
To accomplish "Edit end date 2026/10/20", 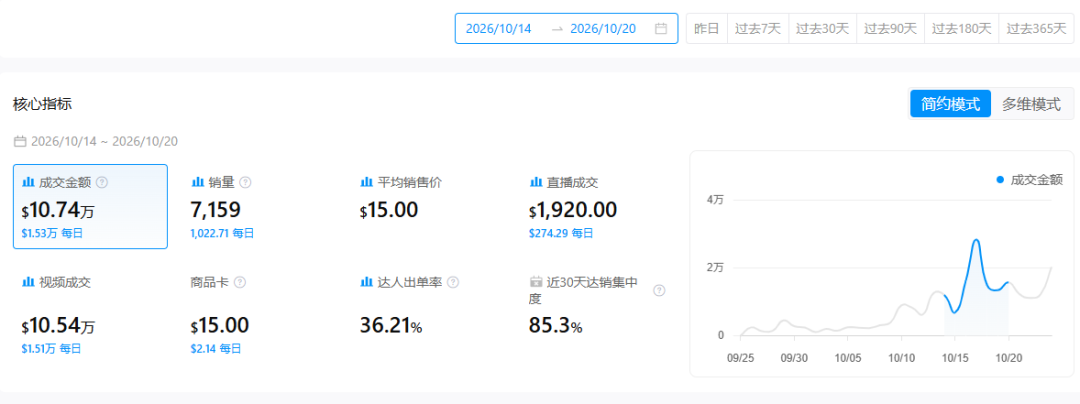I will click(603, 29).
